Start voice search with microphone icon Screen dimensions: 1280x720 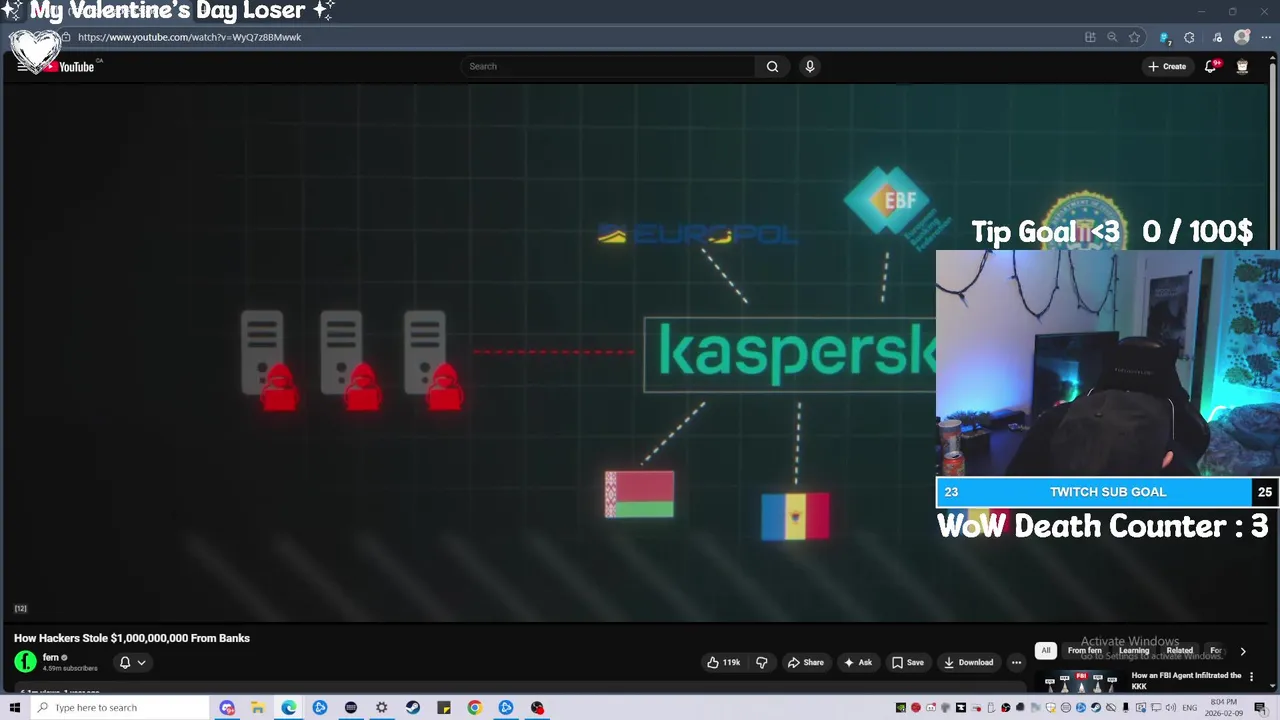pyautogui.click(x=810, y=66)
